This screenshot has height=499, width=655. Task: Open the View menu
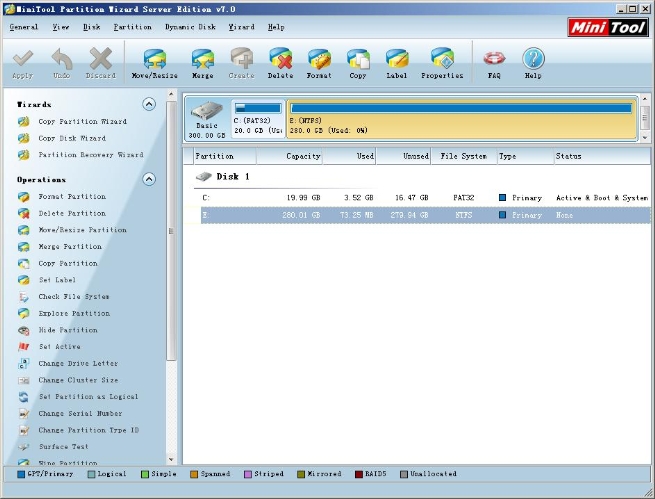[61, 27]
